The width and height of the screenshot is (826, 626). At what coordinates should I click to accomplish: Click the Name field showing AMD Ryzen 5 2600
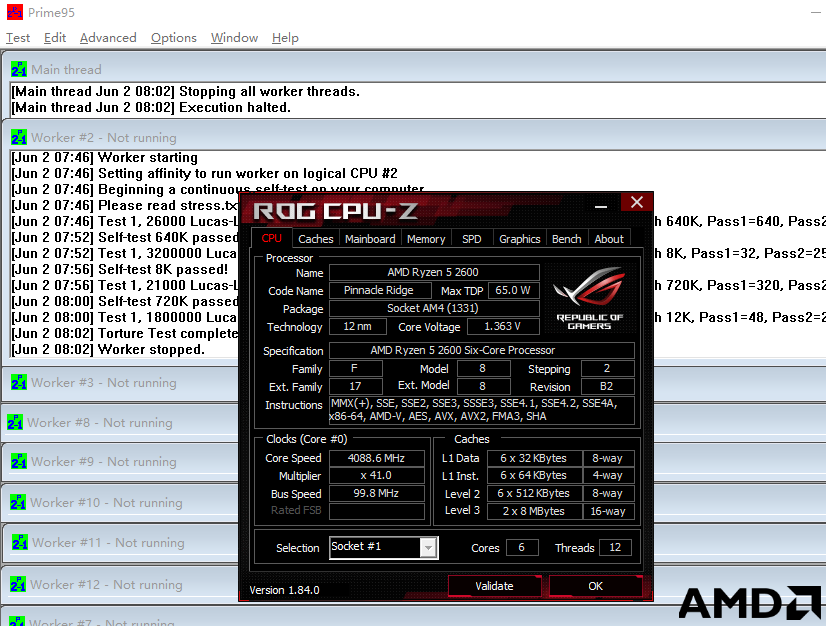pyautogui.click(x=434, y=272)
